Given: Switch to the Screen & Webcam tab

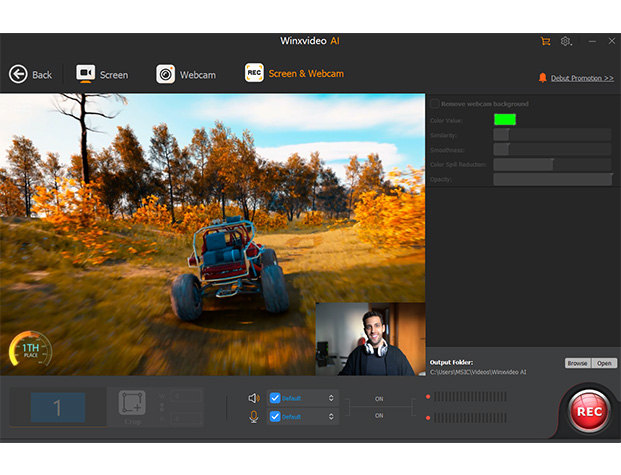Looking at the screenshot, I should click(294, 73).
